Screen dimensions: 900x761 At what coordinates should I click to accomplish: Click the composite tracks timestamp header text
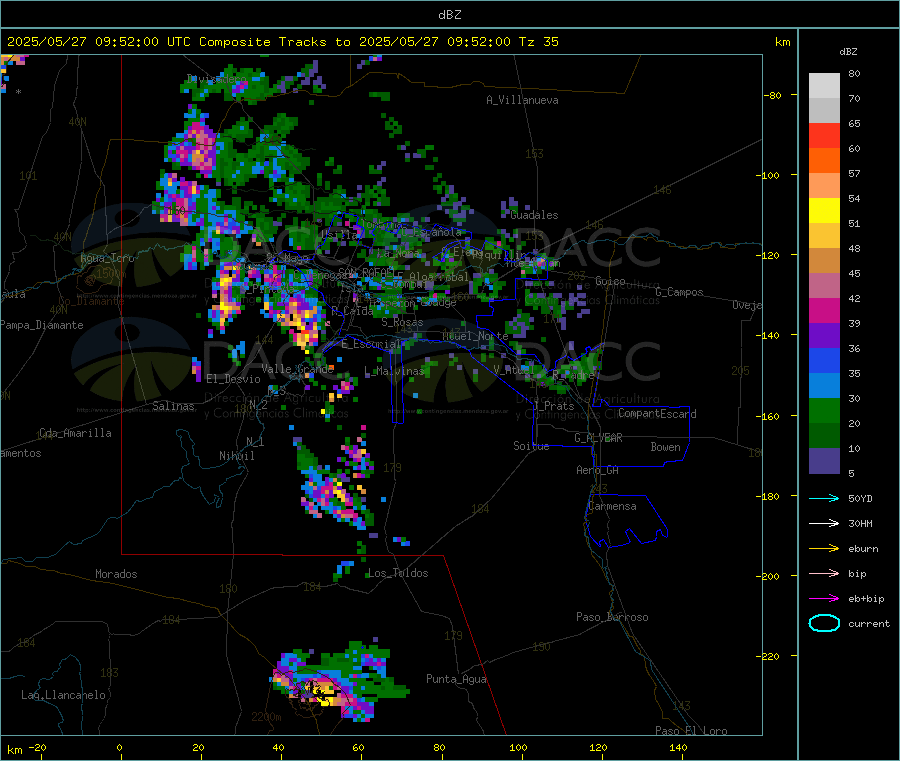pos(283,42)
